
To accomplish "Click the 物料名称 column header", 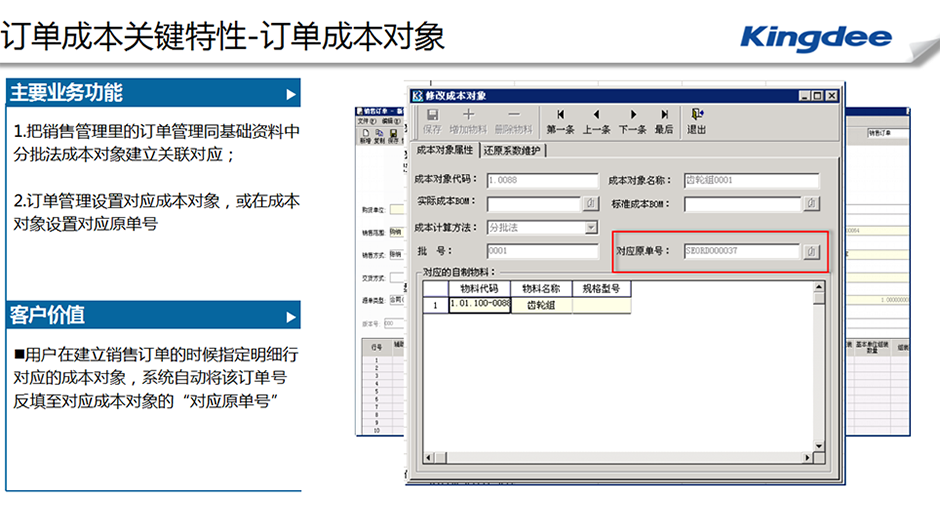I will click(x=541, y=288).
